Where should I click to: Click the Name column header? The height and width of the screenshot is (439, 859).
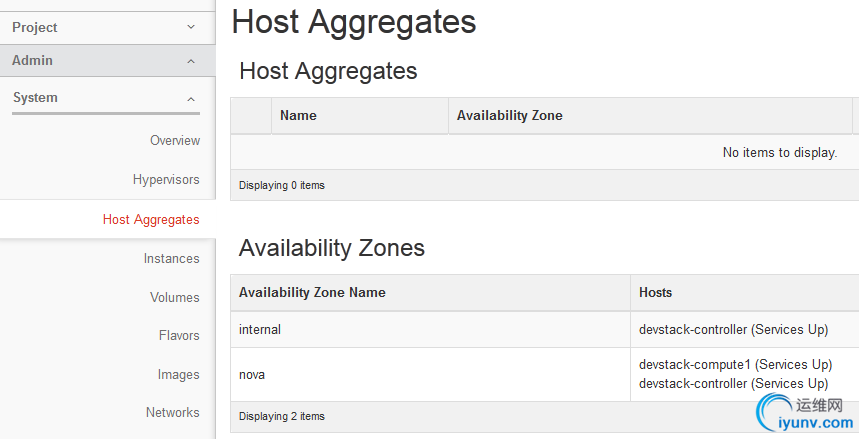pyautogui.click(x=298, y=116)
